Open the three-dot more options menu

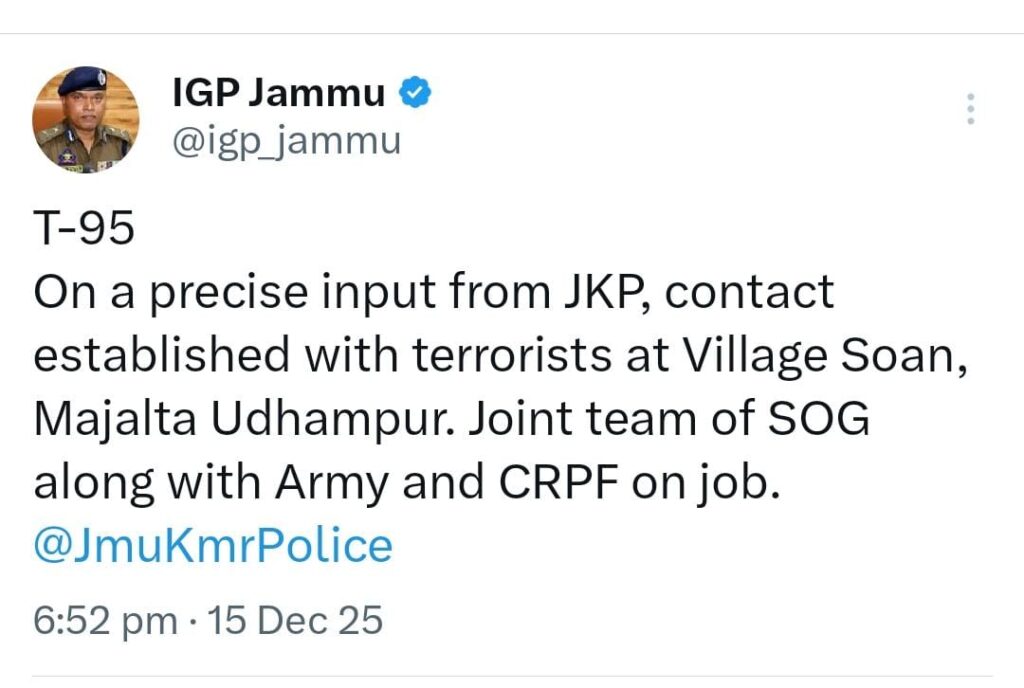[x=970, y=109]
